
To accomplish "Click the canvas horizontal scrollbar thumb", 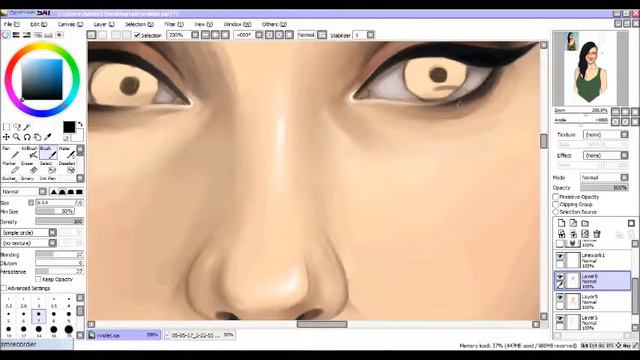I will tap(322, 324).
